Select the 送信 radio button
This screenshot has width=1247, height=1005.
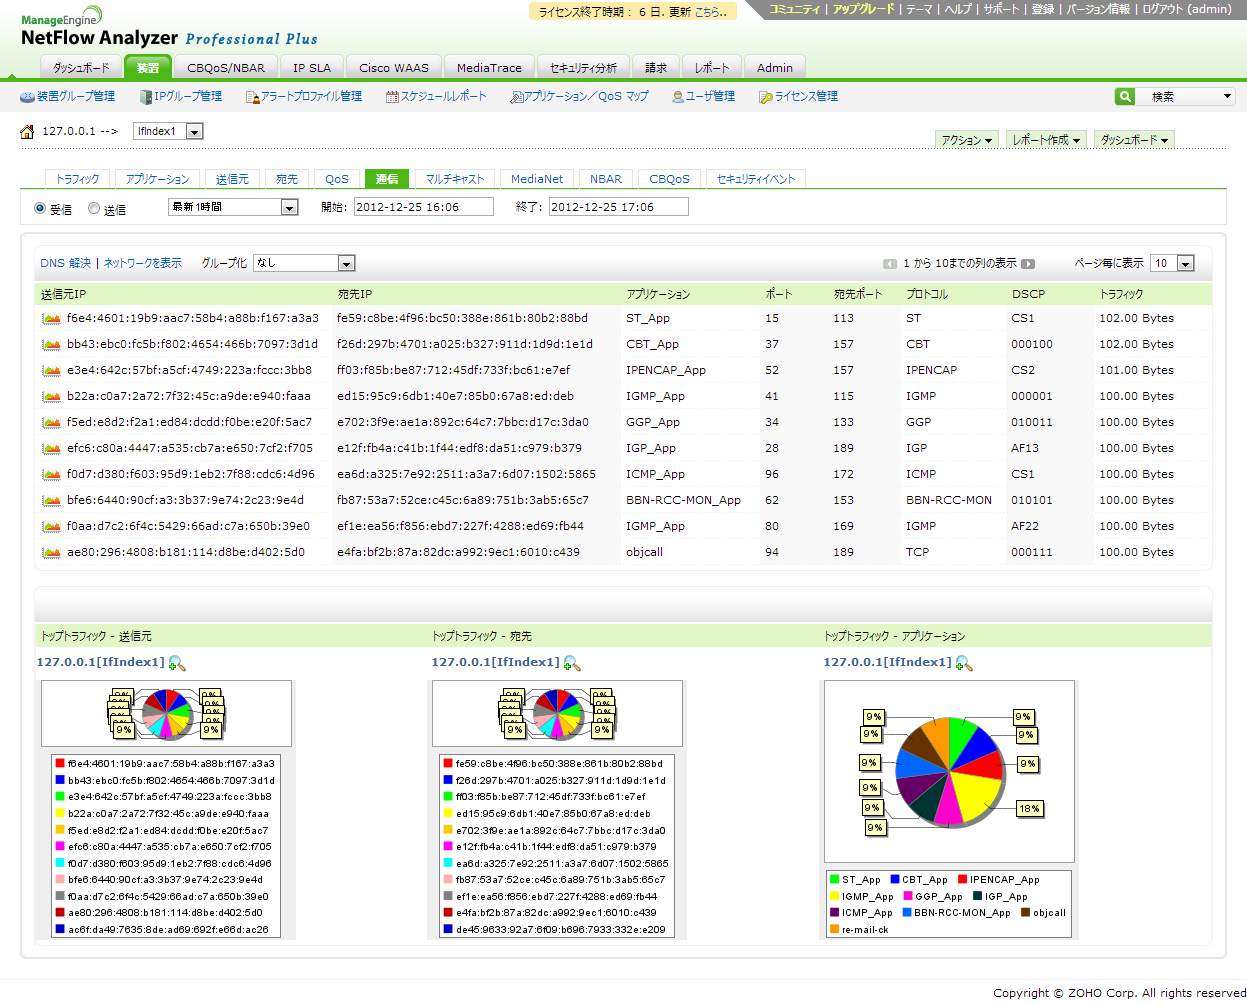(x=94, y=209)
